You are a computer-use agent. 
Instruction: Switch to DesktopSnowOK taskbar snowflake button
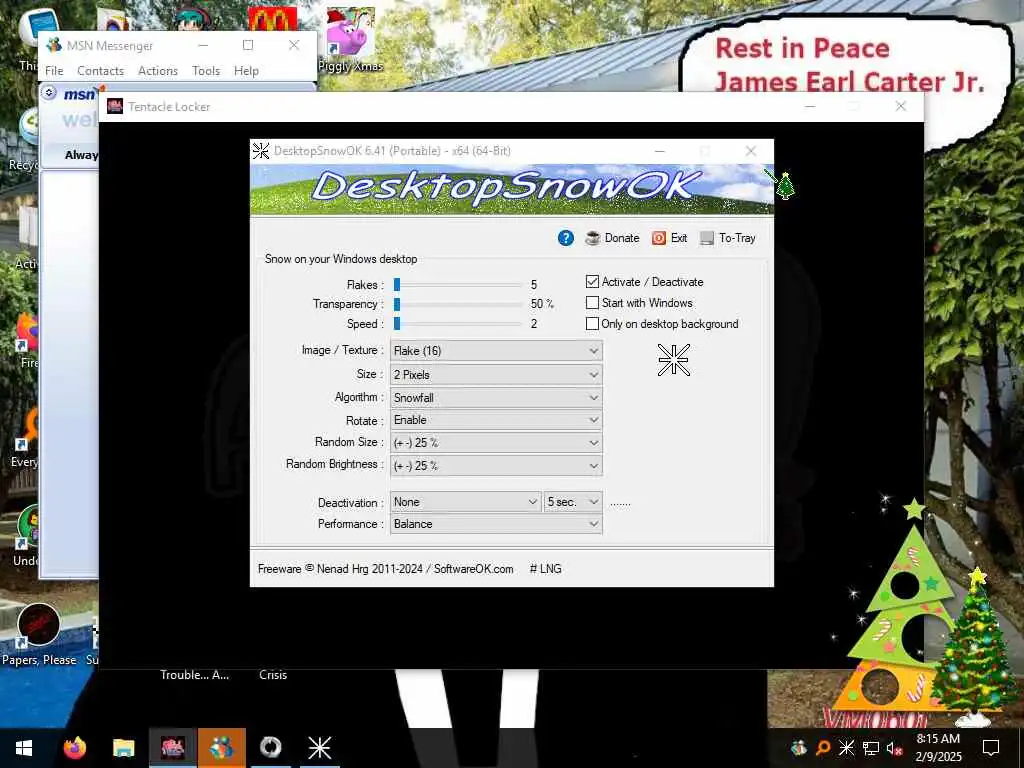tap(319, 748)
